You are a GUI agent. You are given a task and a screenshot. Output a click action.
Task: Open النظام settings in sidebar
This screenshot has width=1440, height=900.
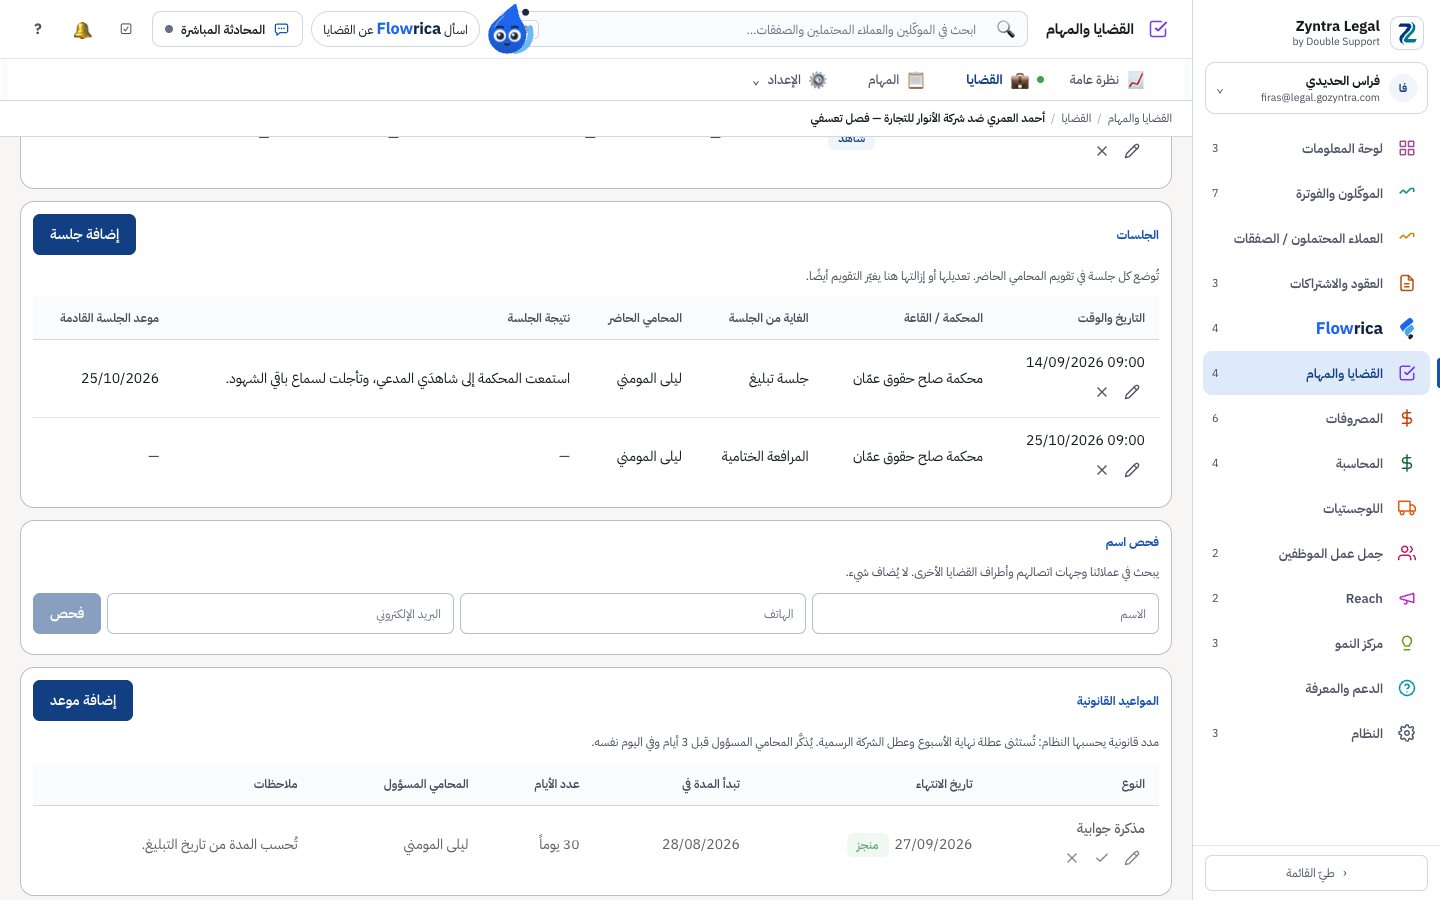click(1315, 733)
